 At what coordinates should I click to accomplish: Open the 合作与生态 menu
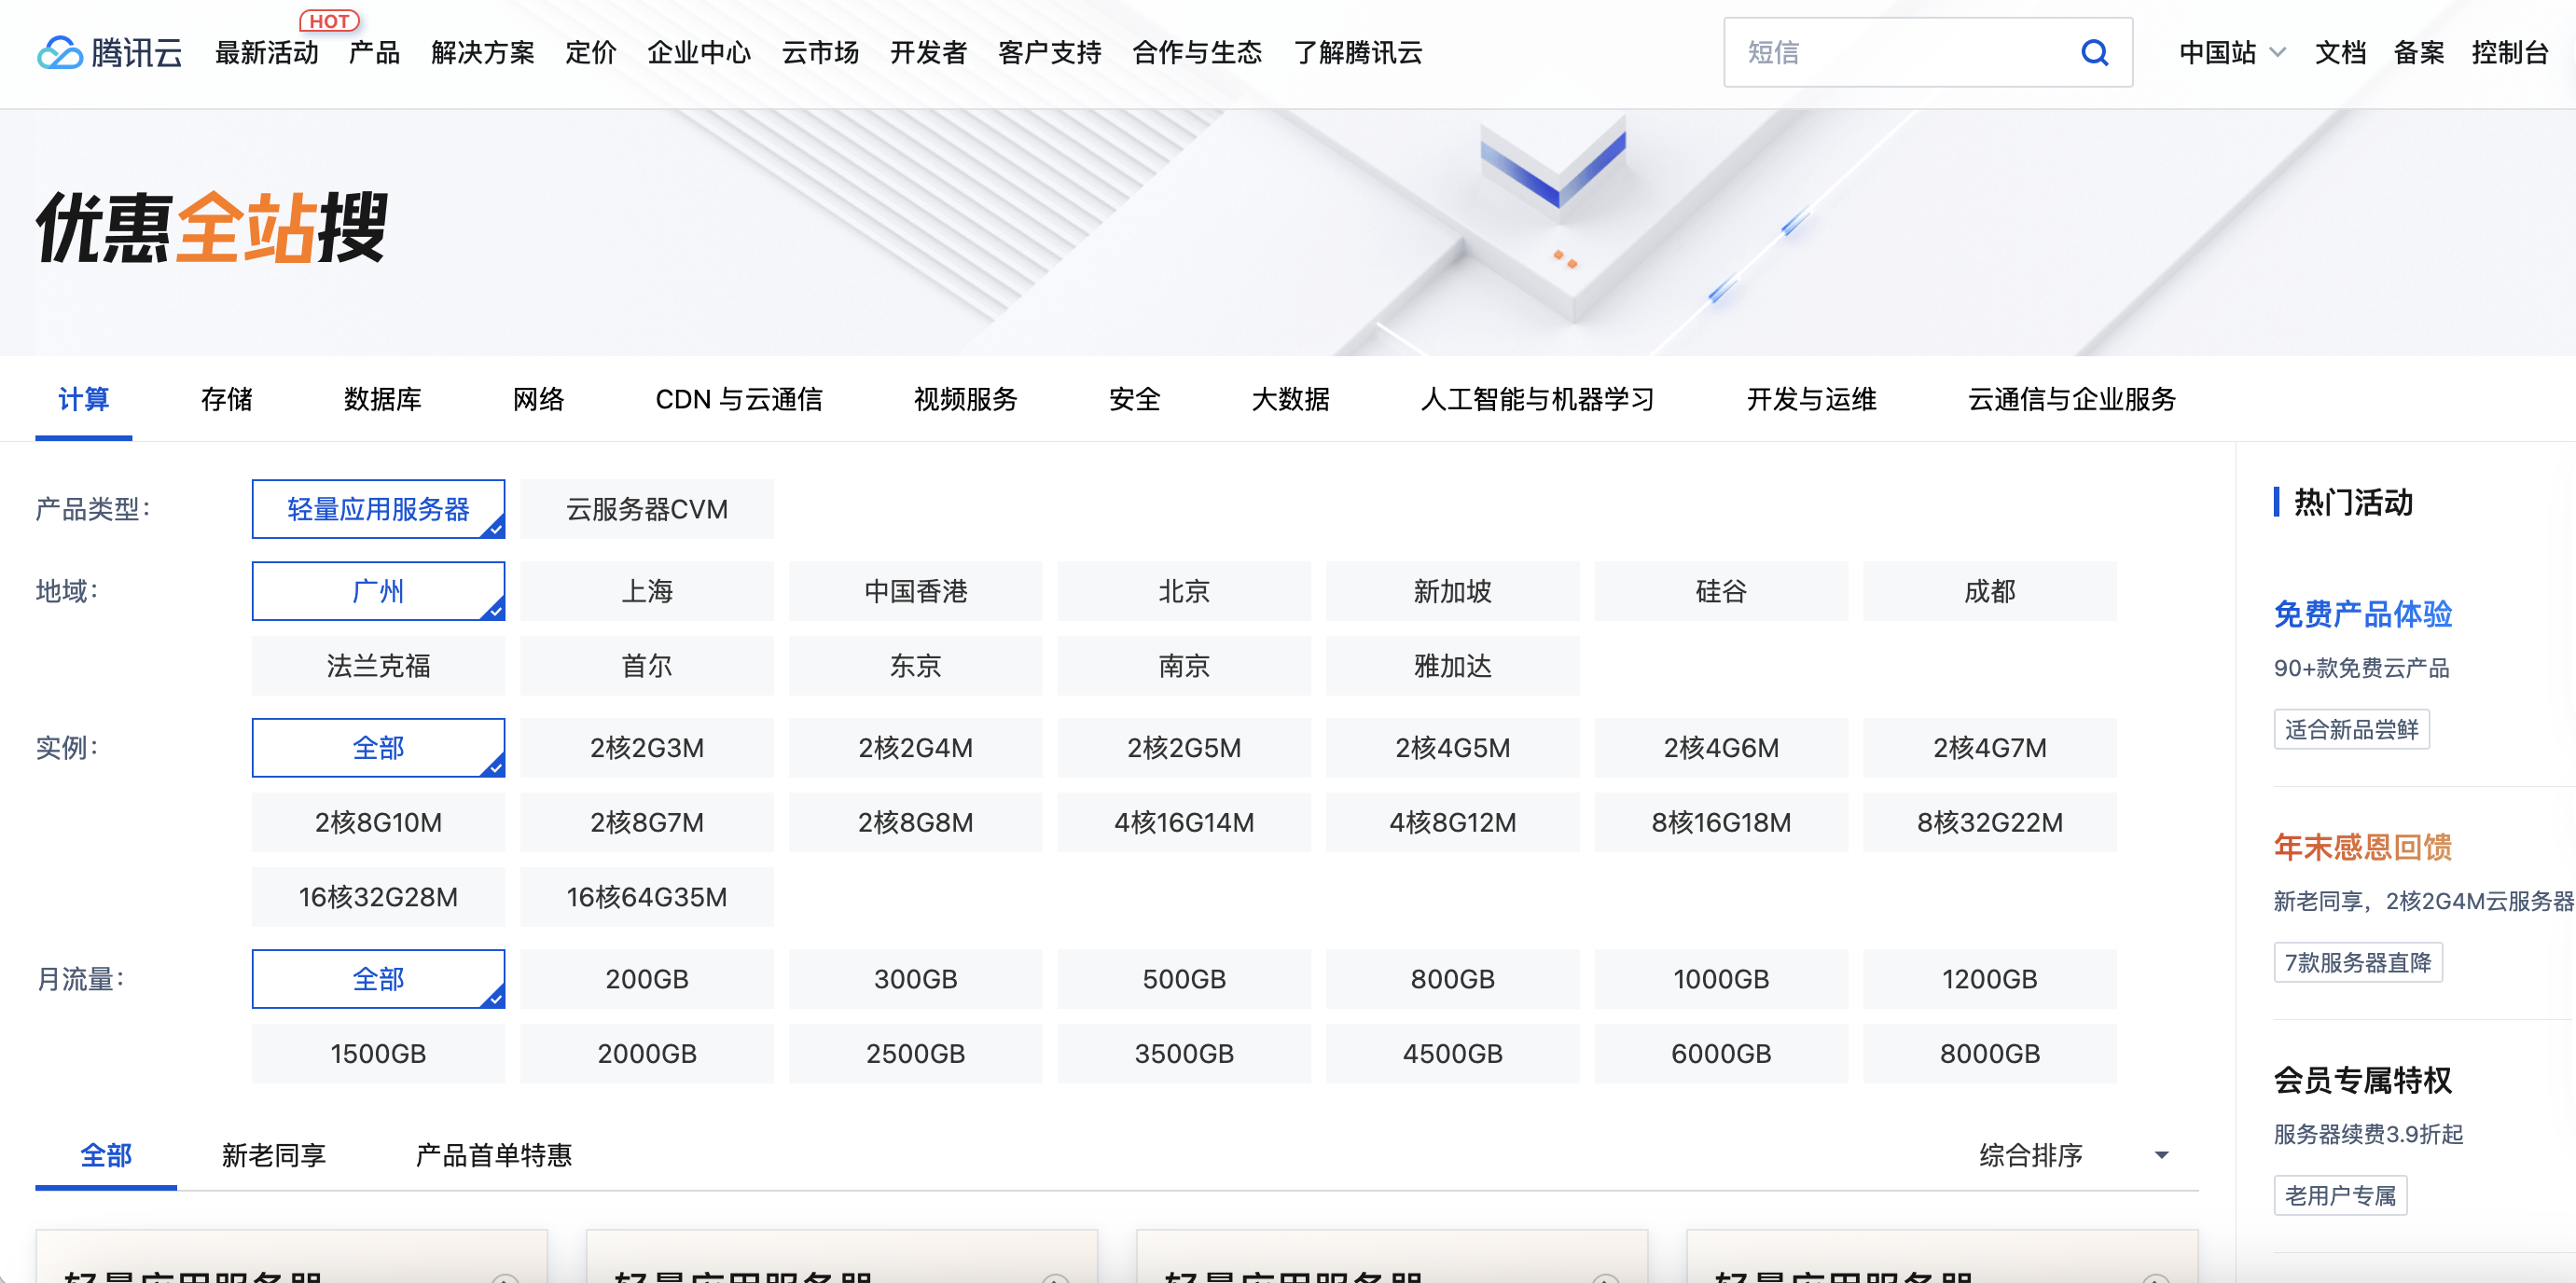pyautogui.click(x=1197, y=52)
